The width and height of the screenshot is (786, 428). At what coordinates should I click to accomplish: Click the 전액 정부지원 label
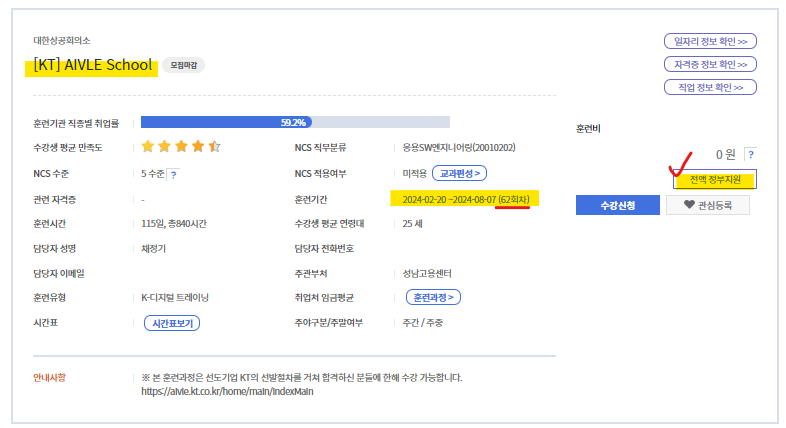coord(715,179)
